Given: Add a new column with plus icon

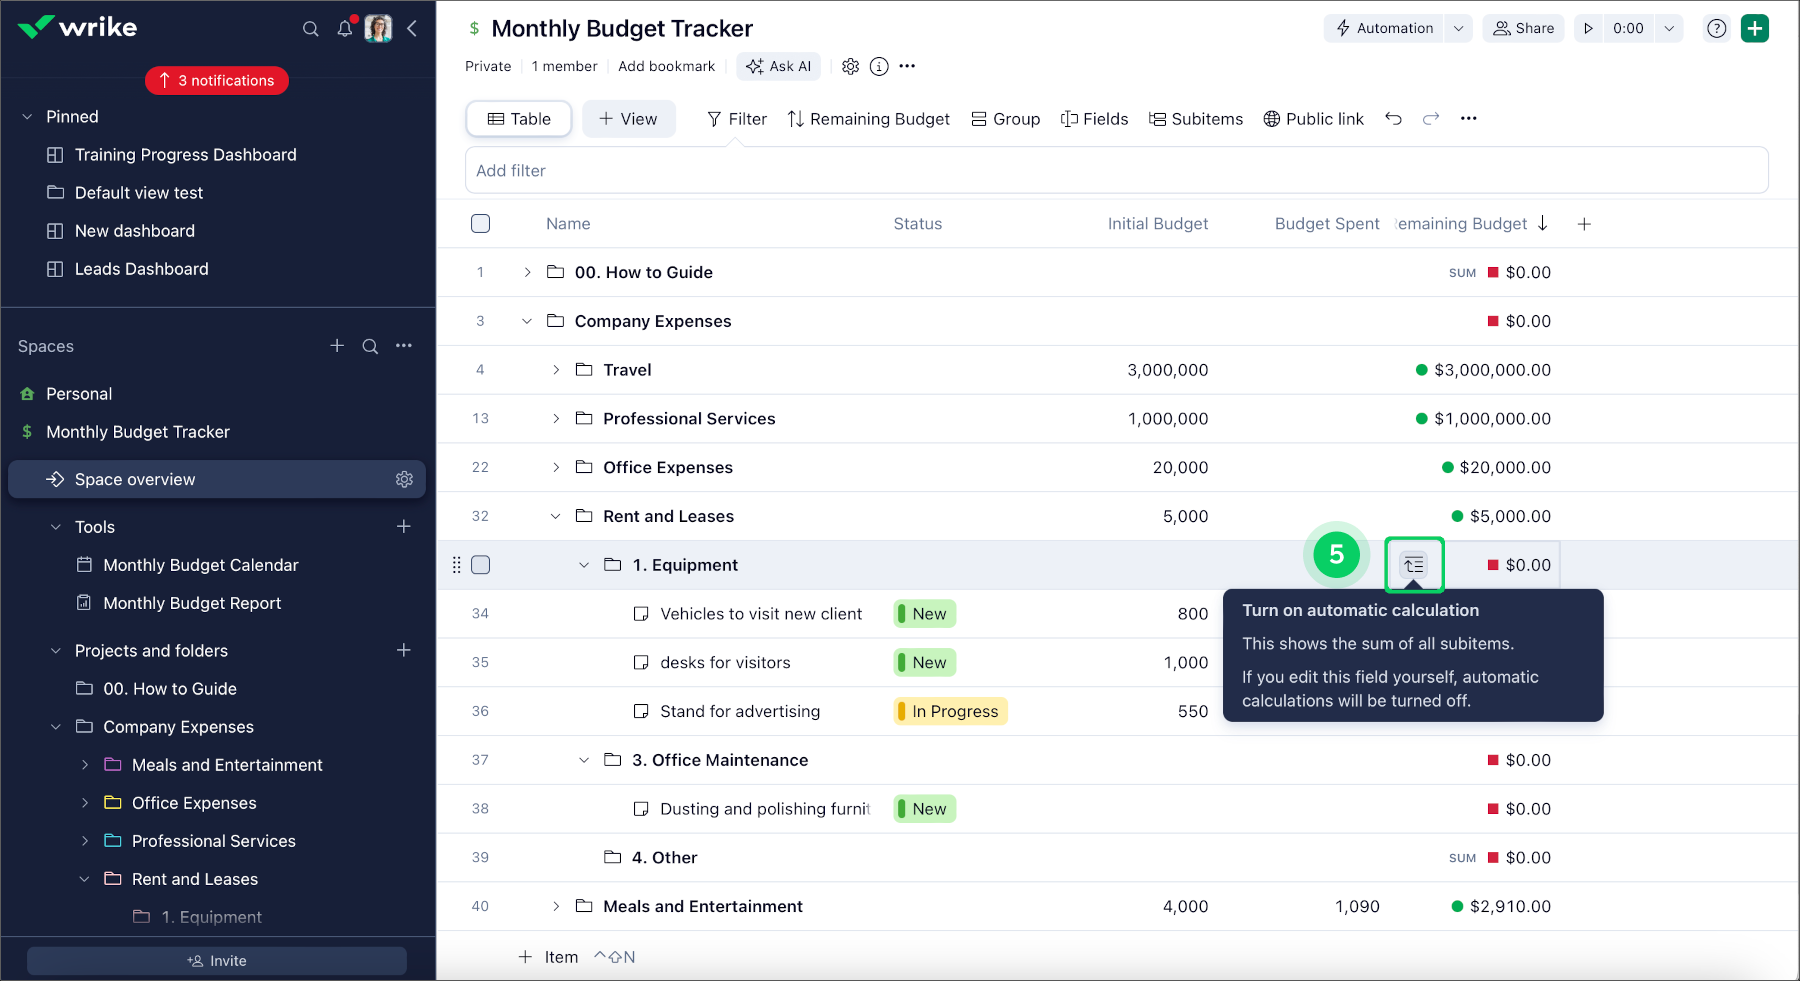Looking at the screenshot, I should [x=1584, y=224].
